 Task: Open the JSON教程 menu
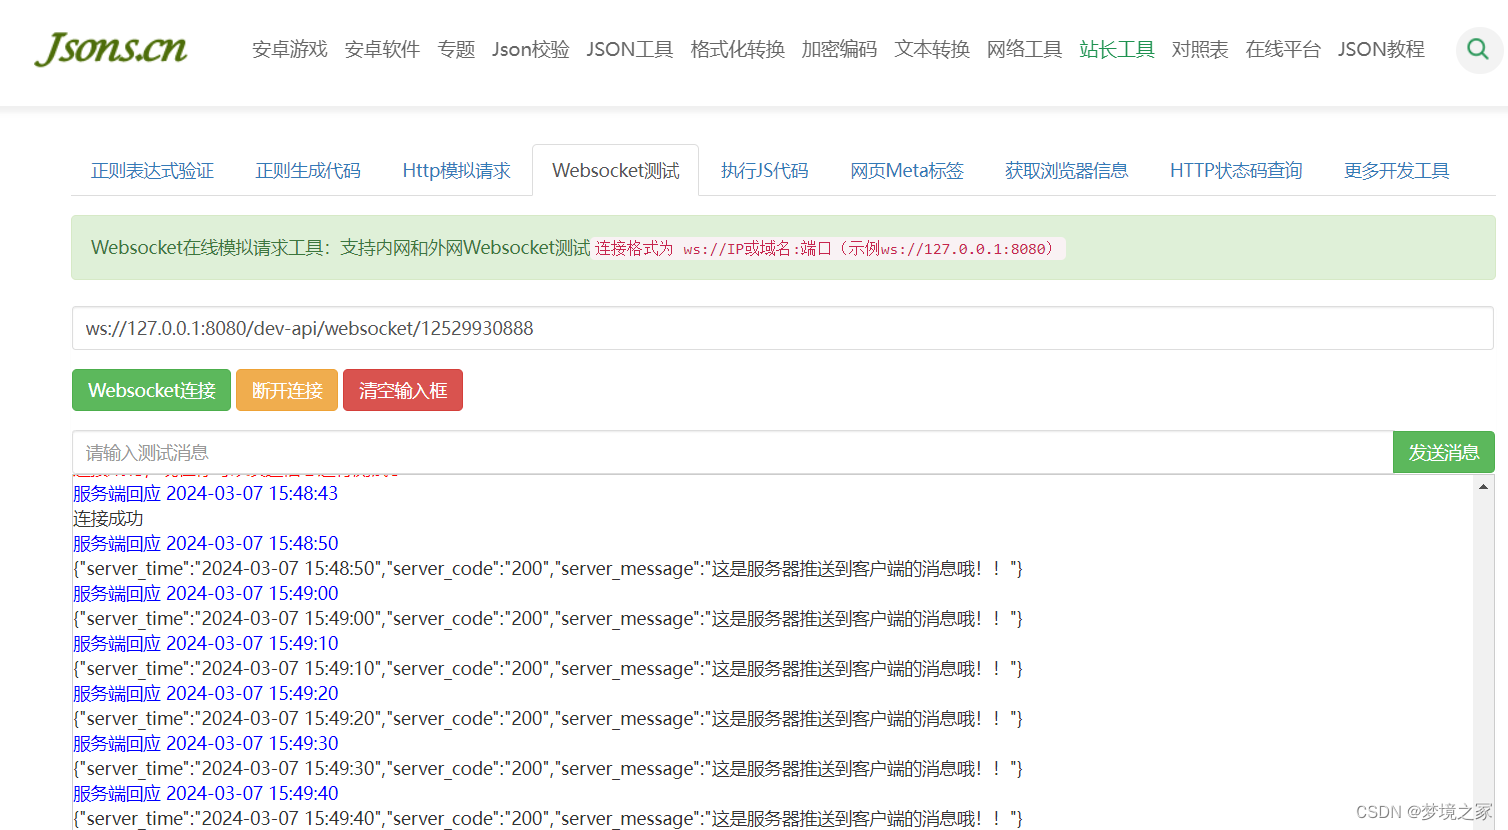coord(1381,49)
